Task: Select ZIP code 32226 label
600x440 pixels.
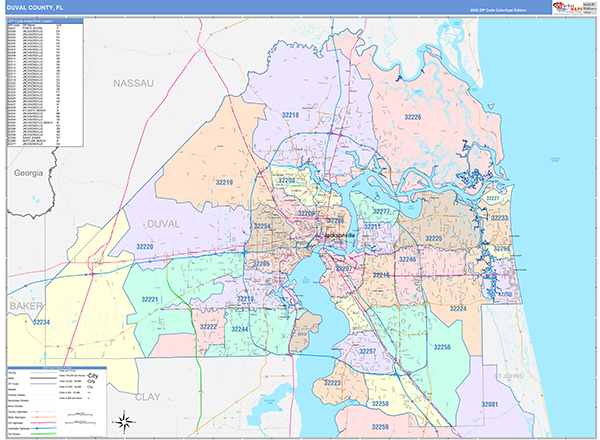Action: coord(412,117)
